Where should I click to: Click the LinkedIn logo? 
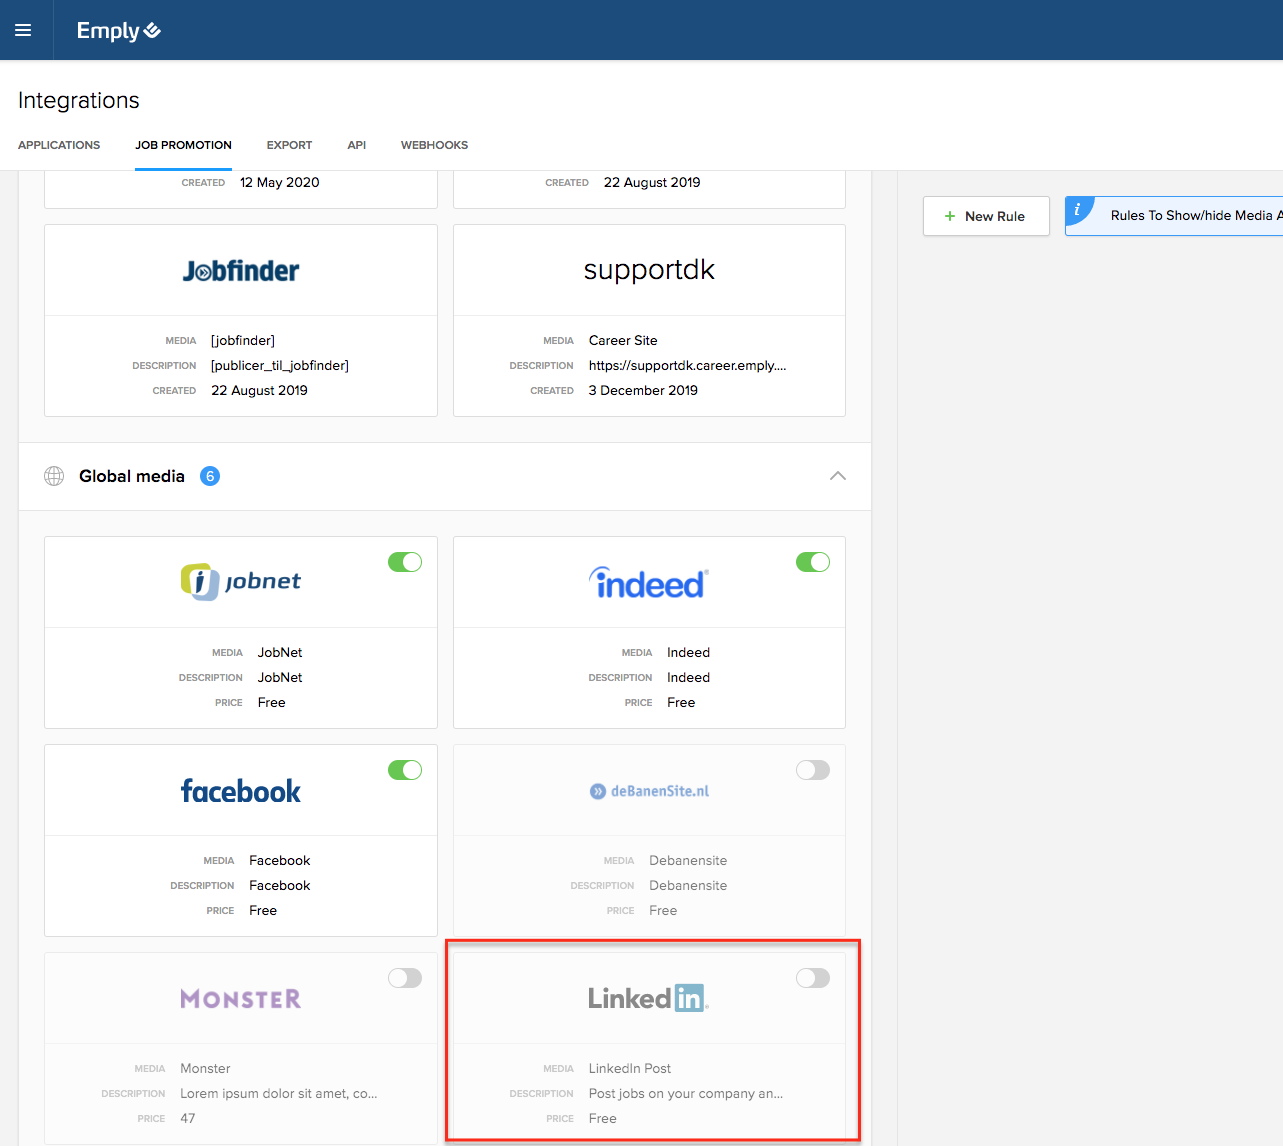(649, 998)
